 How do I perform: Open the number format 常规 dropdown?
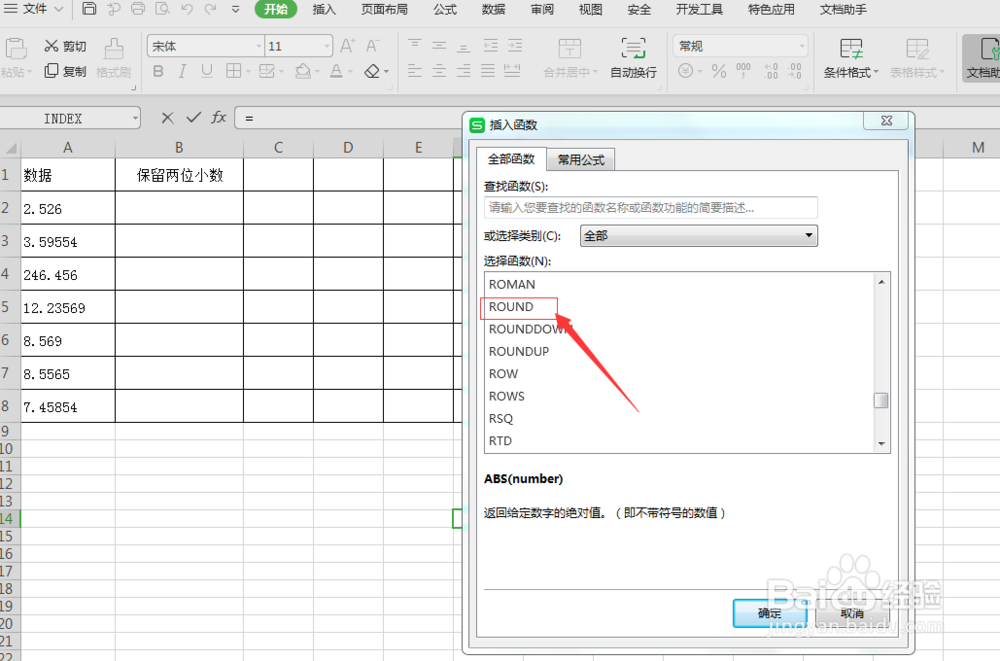pyautogui.click(x=802, y=46)
